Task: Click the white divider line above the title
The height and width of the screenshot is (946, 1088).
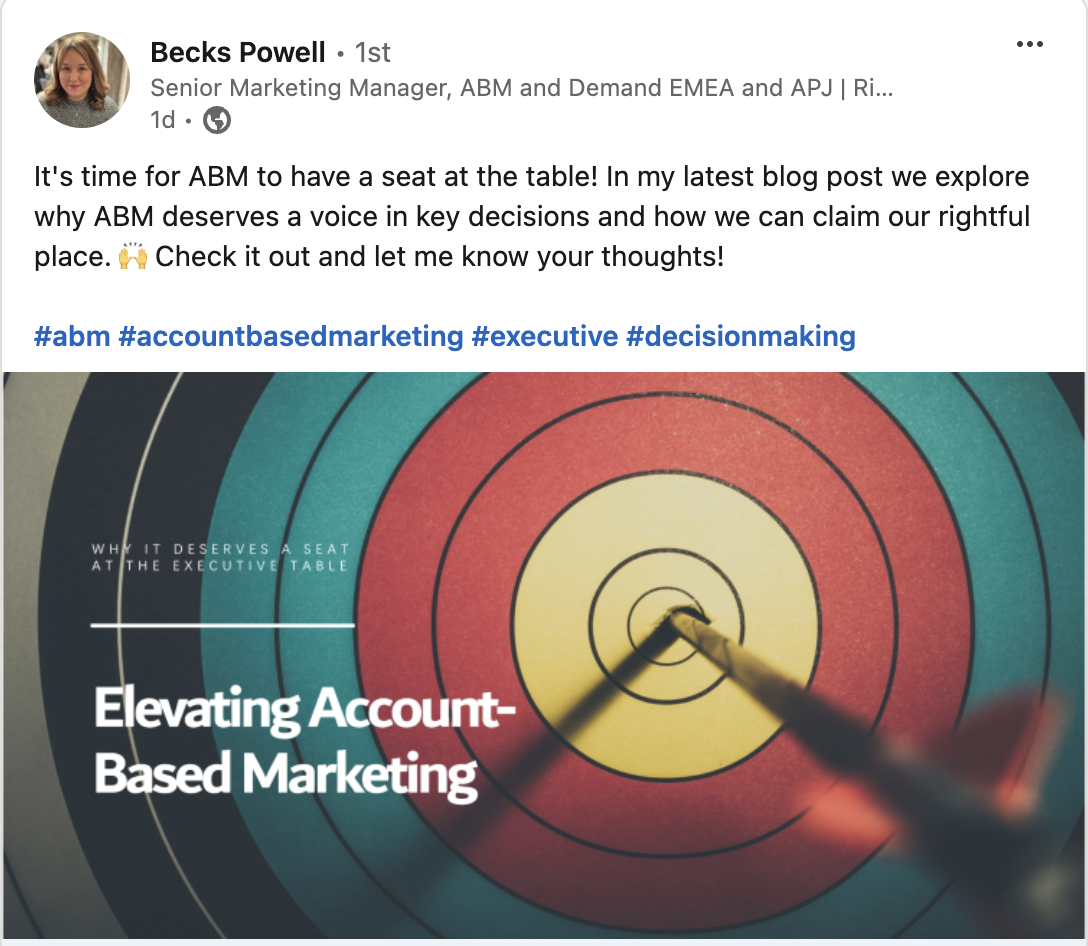Action: coord(222,625)
